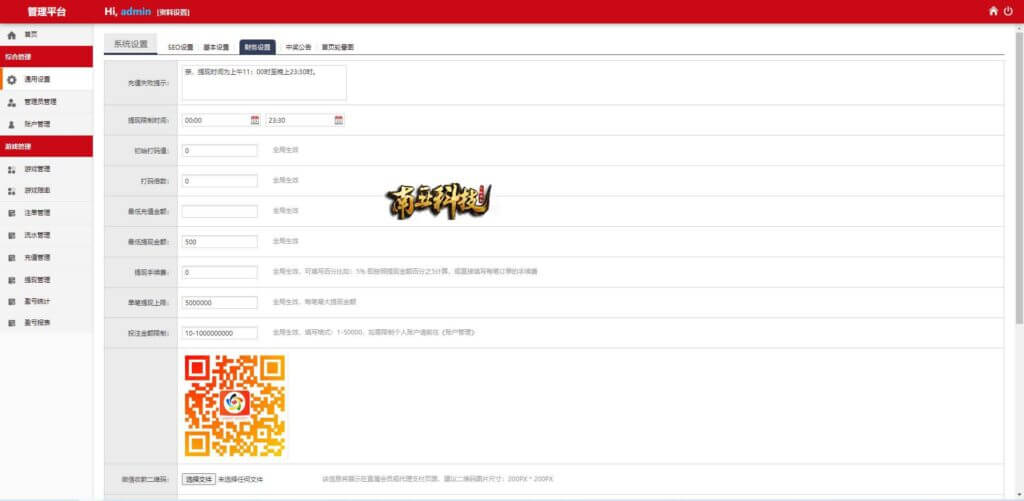
Task: Open 首页 via its house icon in sidebar
Action: [x=11, y=35]
